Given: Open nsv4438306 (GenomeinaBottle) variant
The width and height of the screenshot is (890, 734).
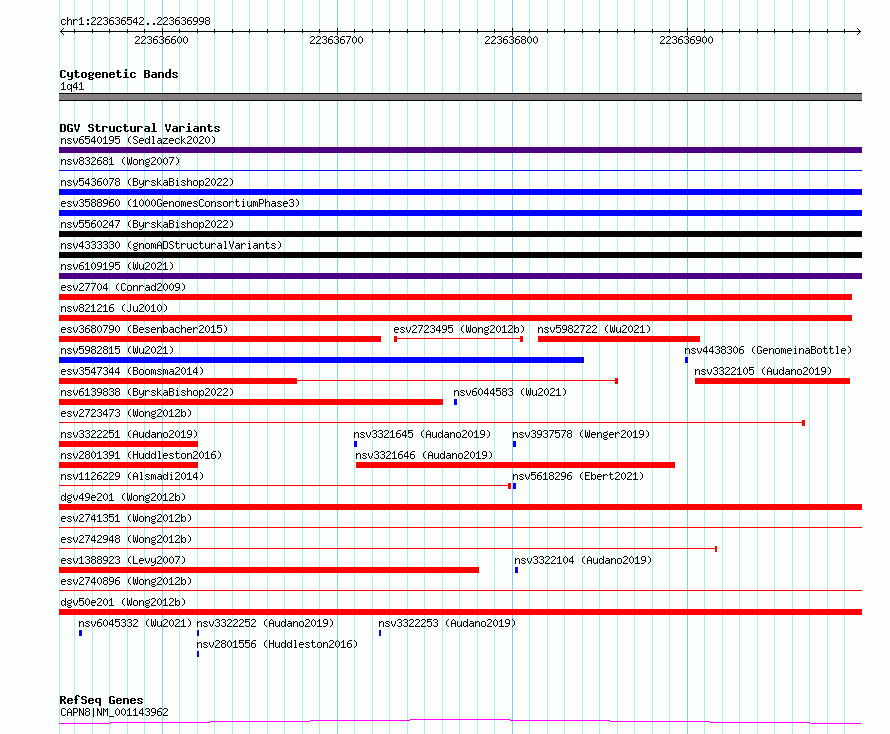Looking at the screenshot, I should click(x=768, y=350).
